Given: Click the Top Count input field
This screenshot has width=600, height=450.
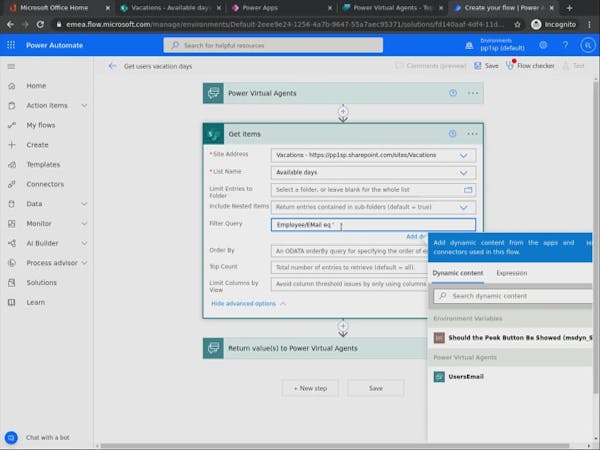Looking at the screenshot, I should point(349,267).
